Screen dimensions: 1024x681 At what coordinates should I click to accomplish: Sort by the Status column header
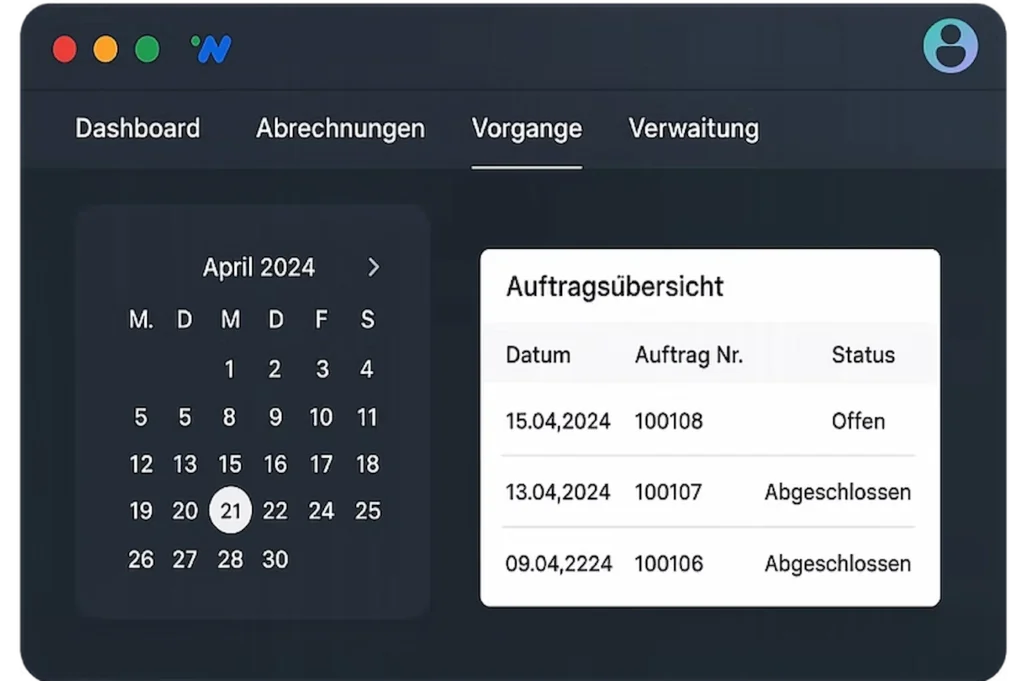[862, 355]
